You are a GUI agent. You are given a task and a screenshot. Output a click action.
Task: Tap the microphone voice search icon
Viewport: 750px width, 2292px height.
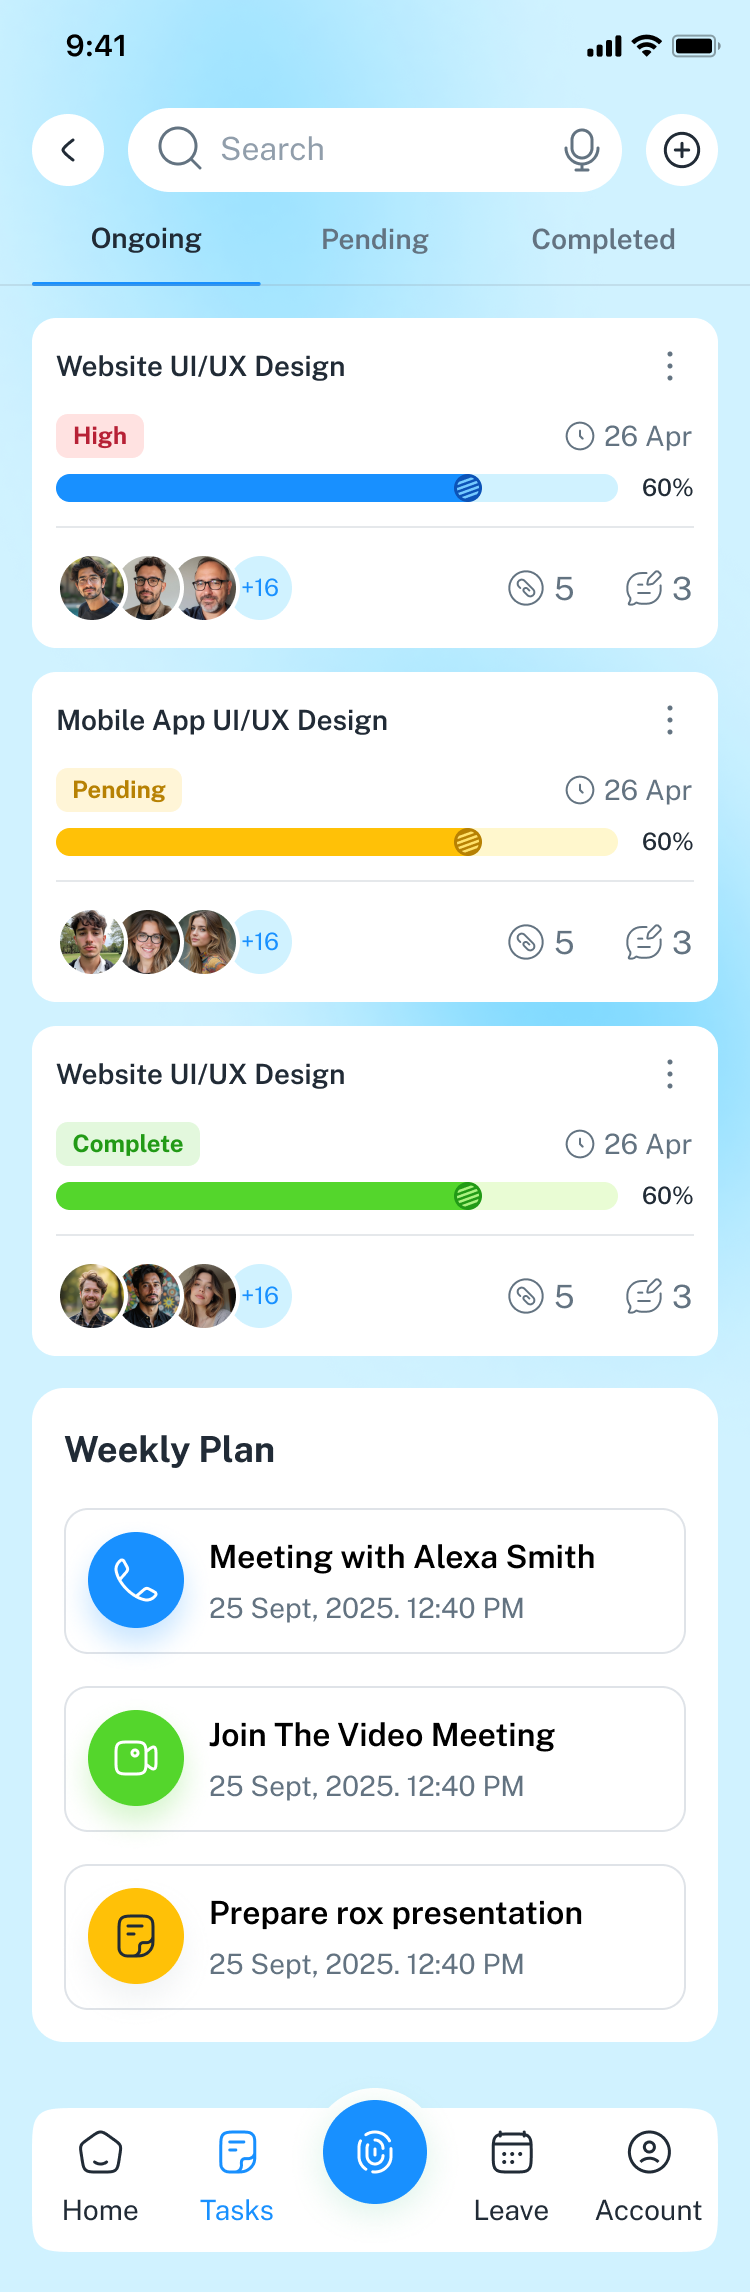581,150
